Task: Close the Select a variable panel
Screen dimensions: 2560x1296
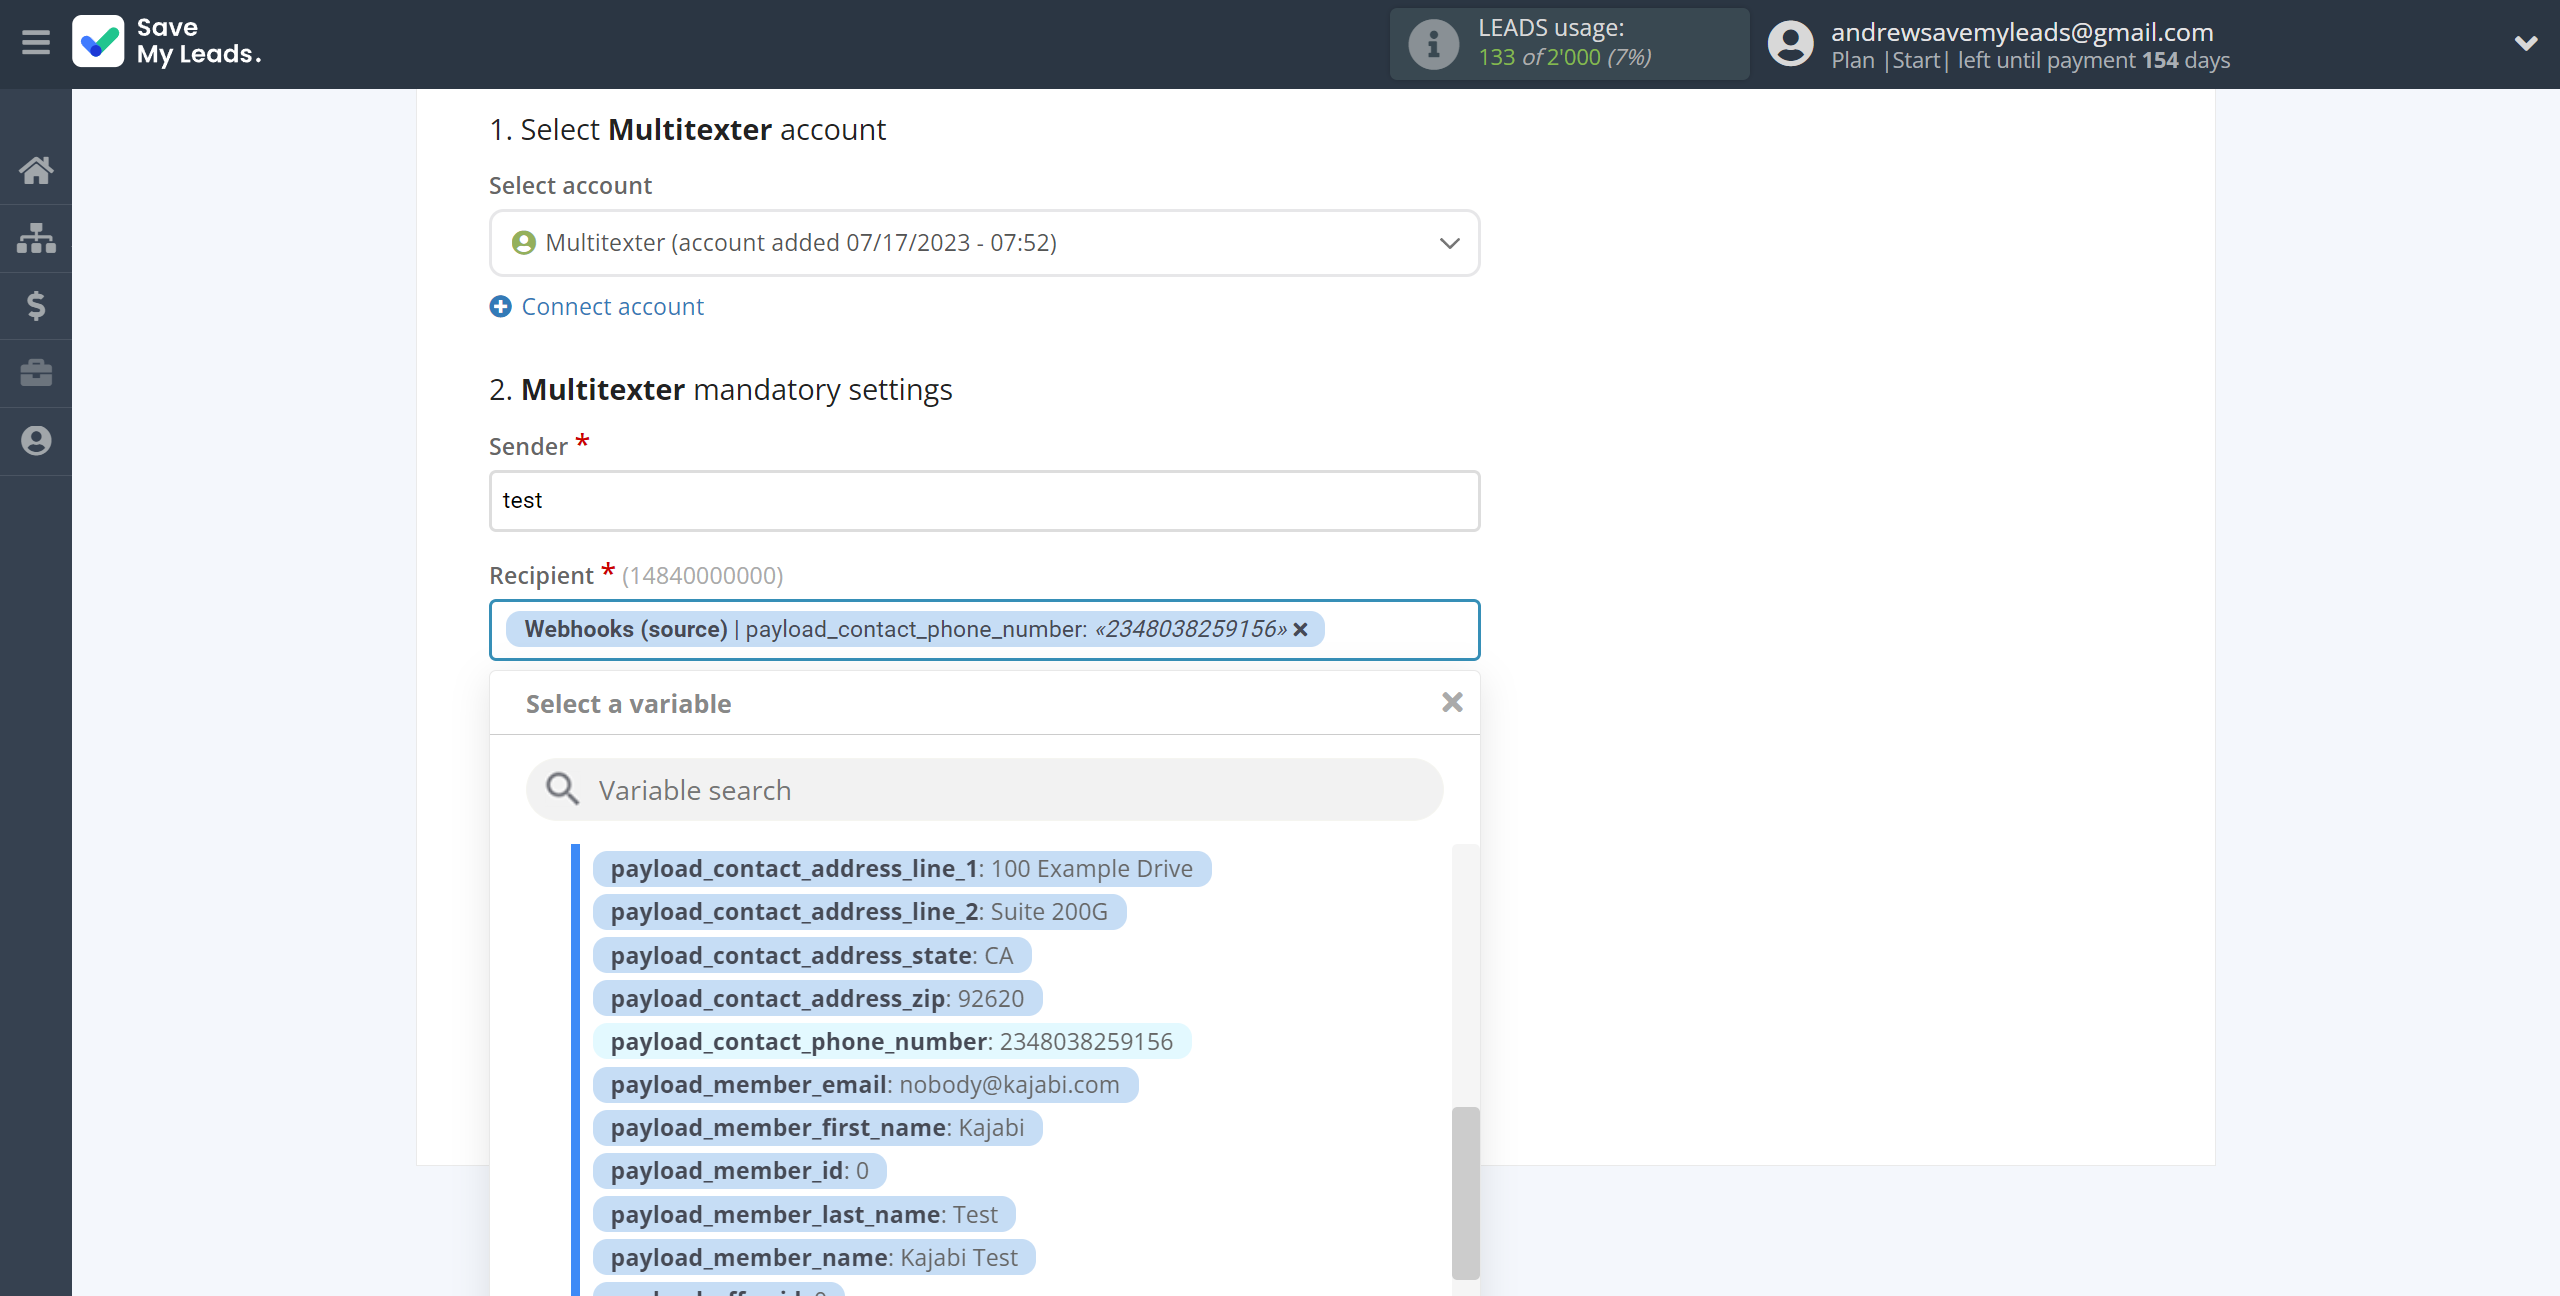Action: tap(1452, 703)
